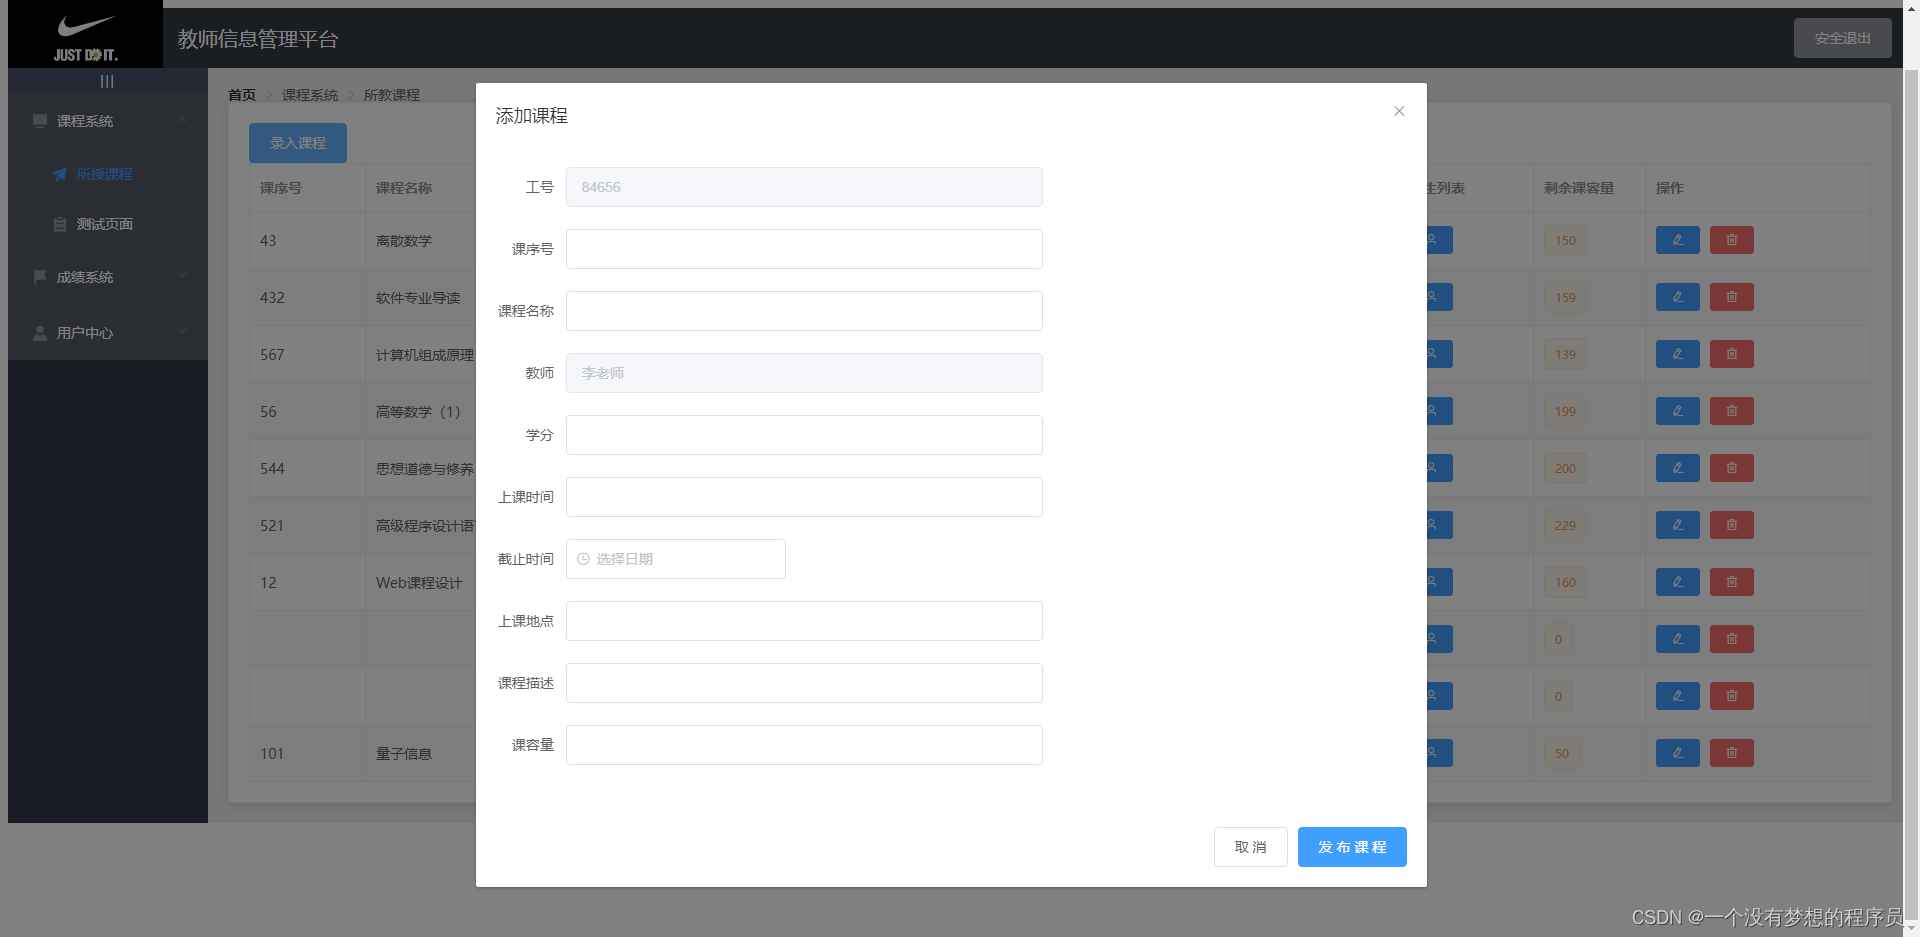Edit the course with 160 remaining
Viewport: 1920px width, 937px height.
(1678, 582)
